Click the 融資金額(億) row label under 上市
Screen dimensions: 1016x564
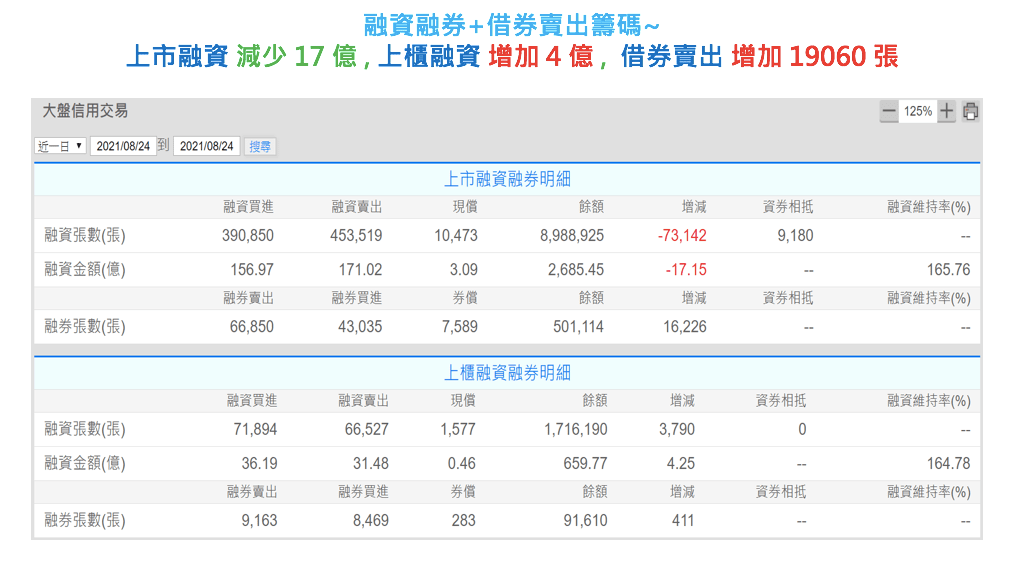click(x=85, y=270)
